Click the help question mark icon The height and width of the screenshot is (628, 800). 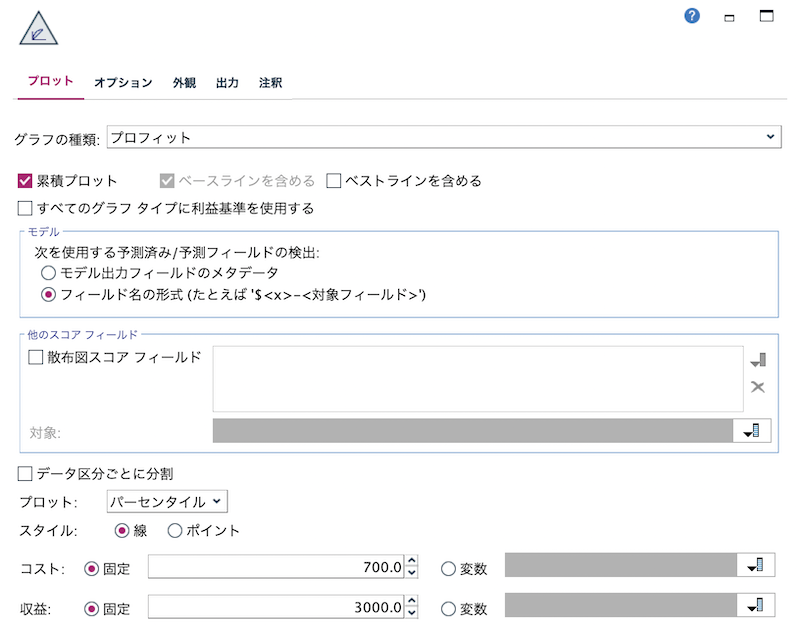(x=690, y=16)
